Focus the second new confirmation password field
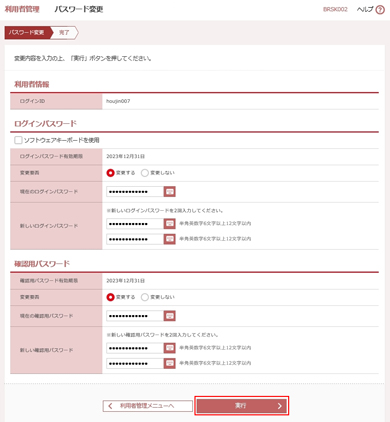 click(x=135, y=363)
